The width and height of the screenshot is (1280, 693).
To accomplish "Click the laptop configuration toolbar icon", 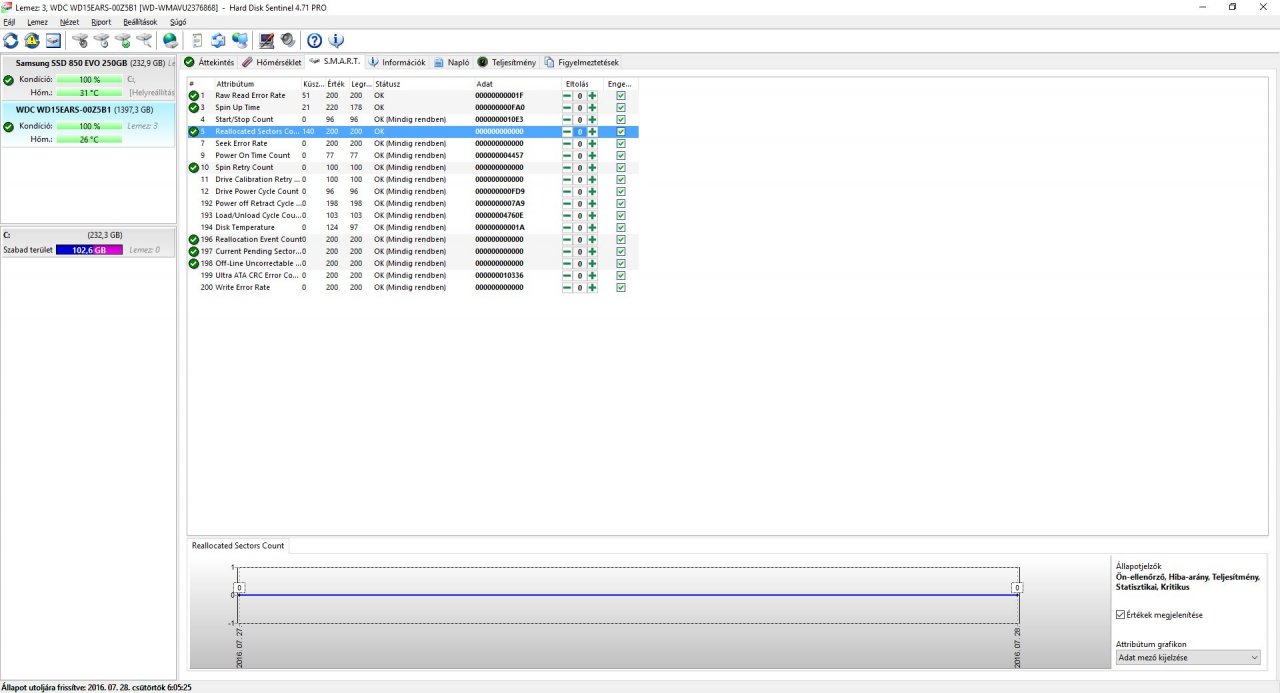I will pyautogui.click(x=267, y=40).
